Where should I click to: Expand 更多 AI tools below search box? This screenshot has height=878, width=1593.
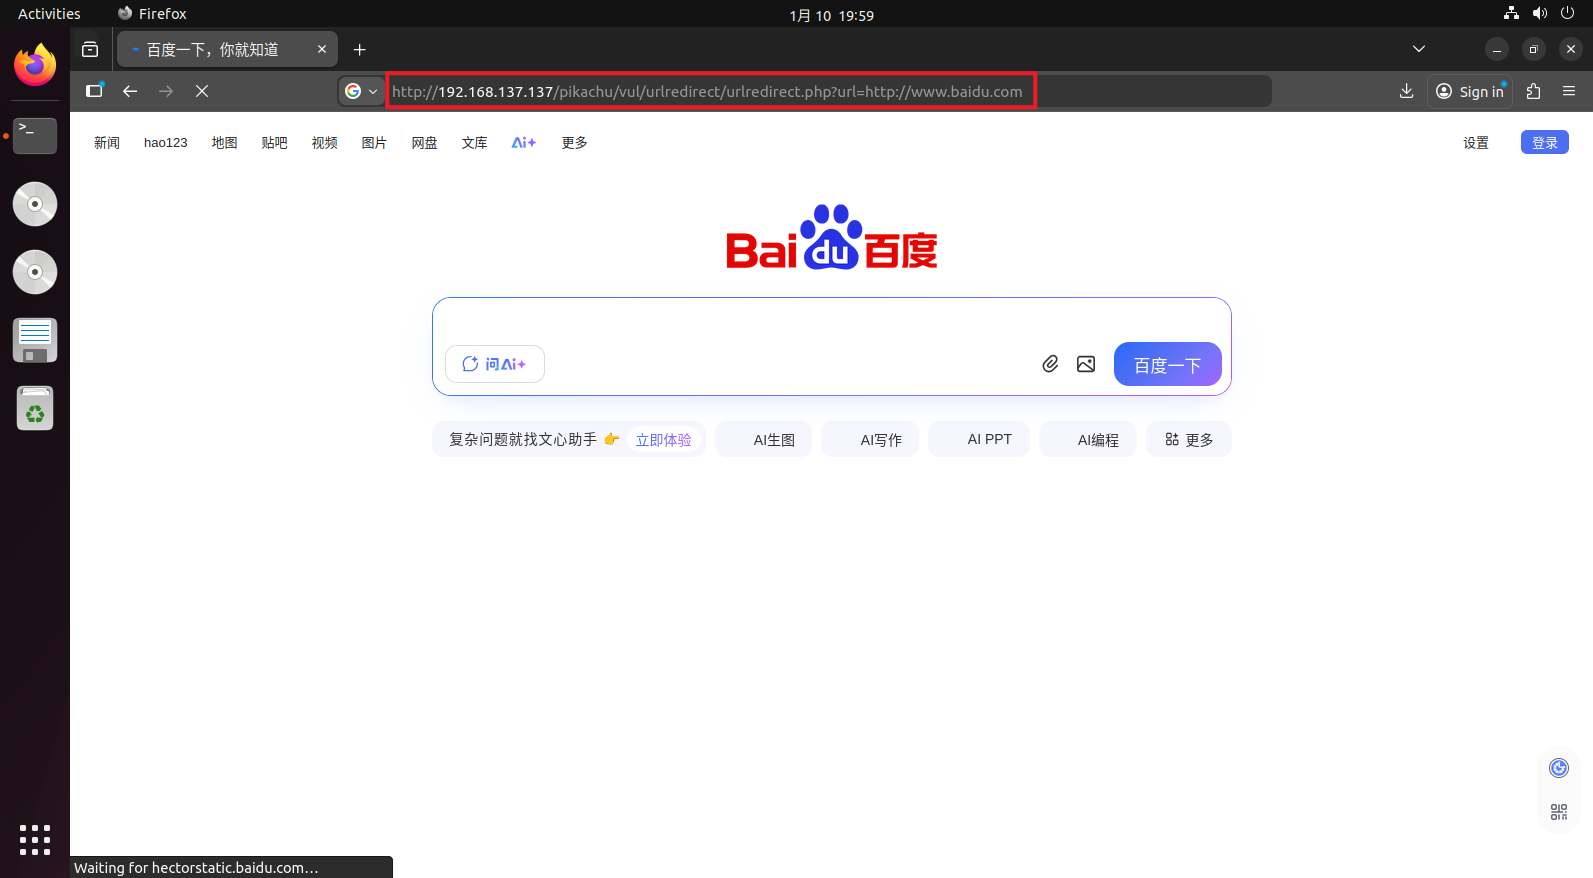point(1189,439)
